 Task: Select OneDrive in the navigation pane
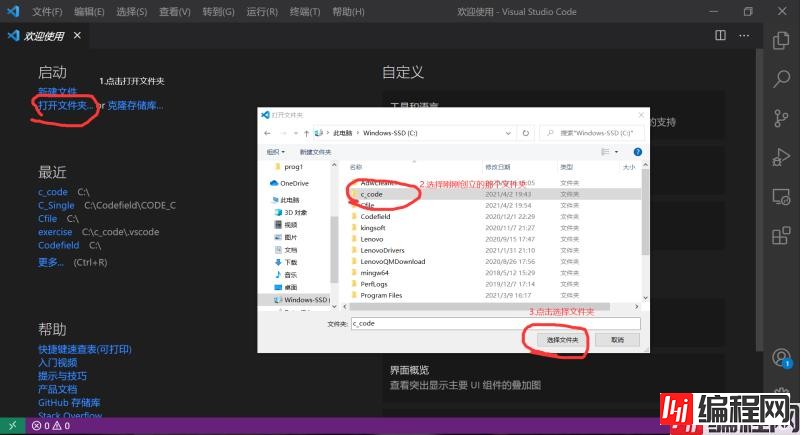tap(289, 184)
